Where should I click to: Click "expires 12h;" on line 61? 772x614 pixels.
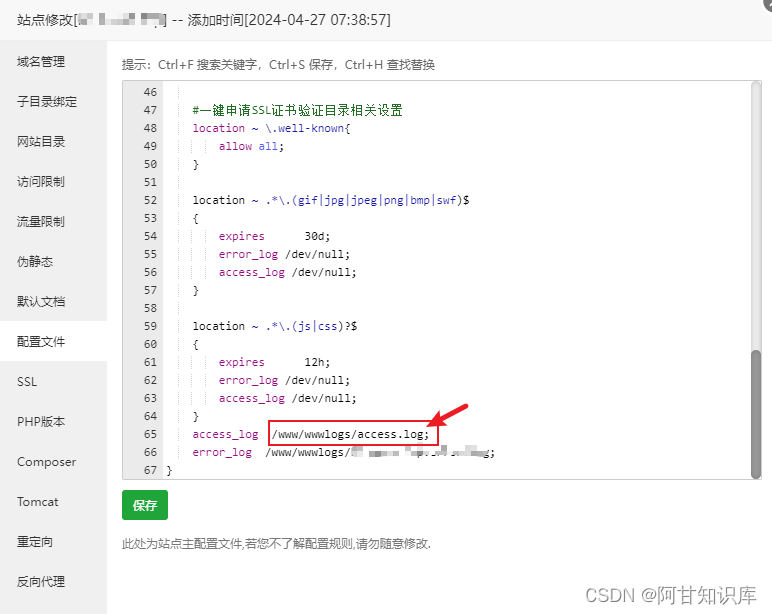pos(274,362)
